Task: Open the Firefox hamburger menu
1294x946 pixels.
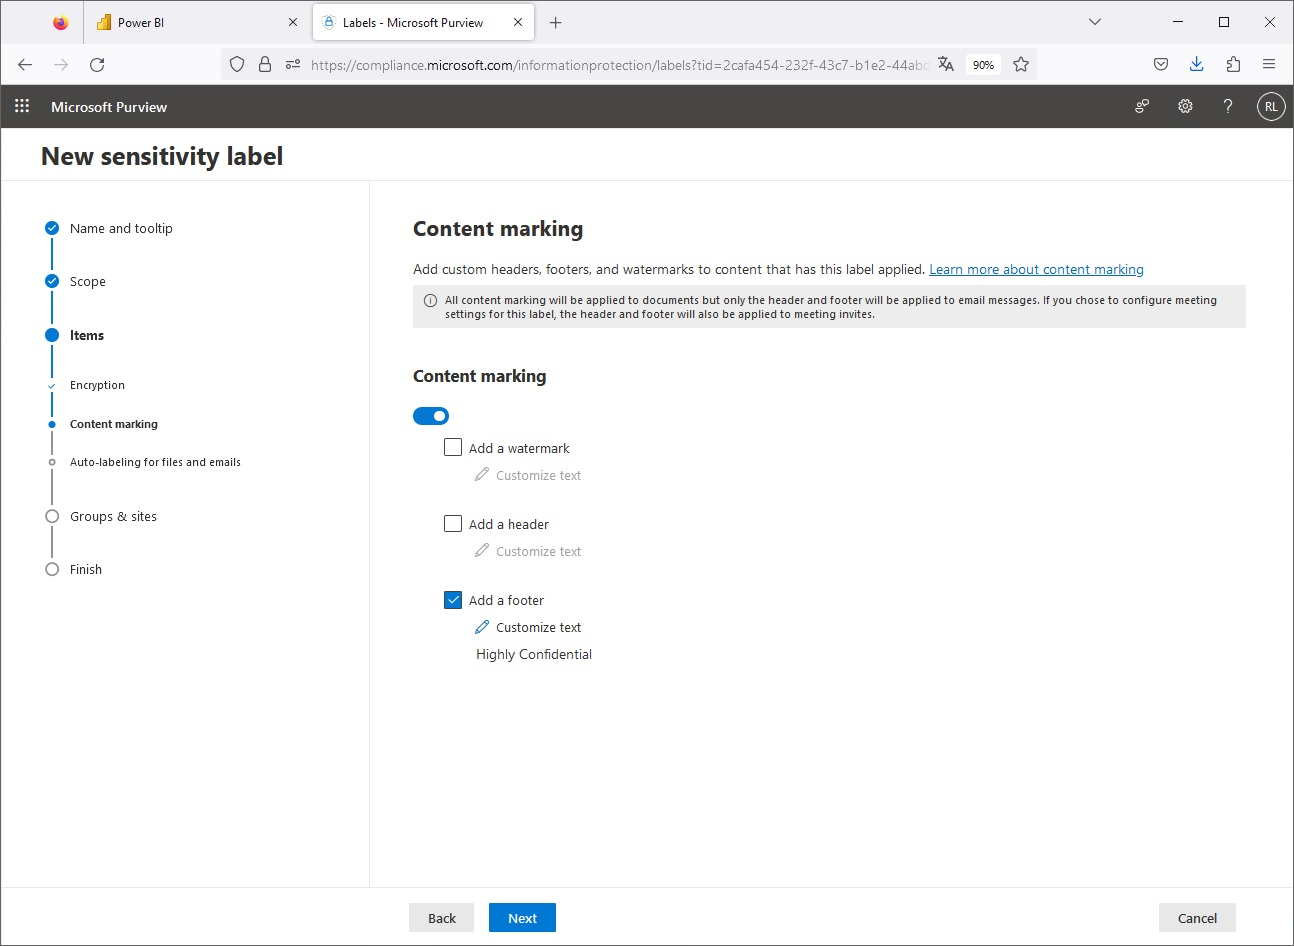Action: click(1269, 64)
